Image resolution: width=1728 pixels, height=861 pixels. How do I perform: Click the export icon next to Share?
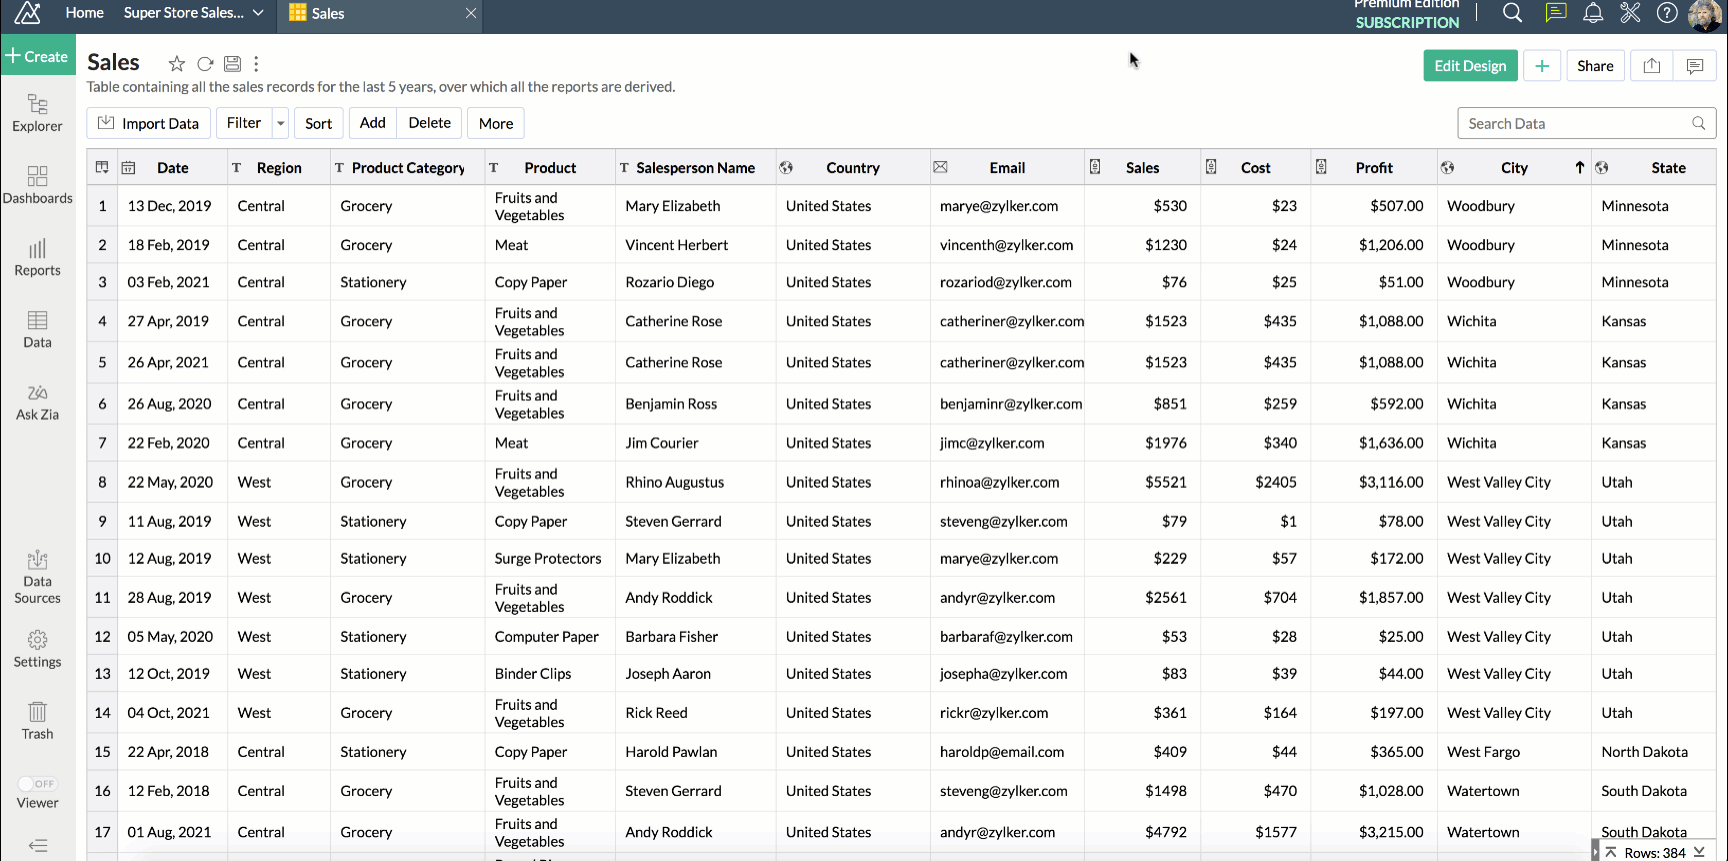1652,66
